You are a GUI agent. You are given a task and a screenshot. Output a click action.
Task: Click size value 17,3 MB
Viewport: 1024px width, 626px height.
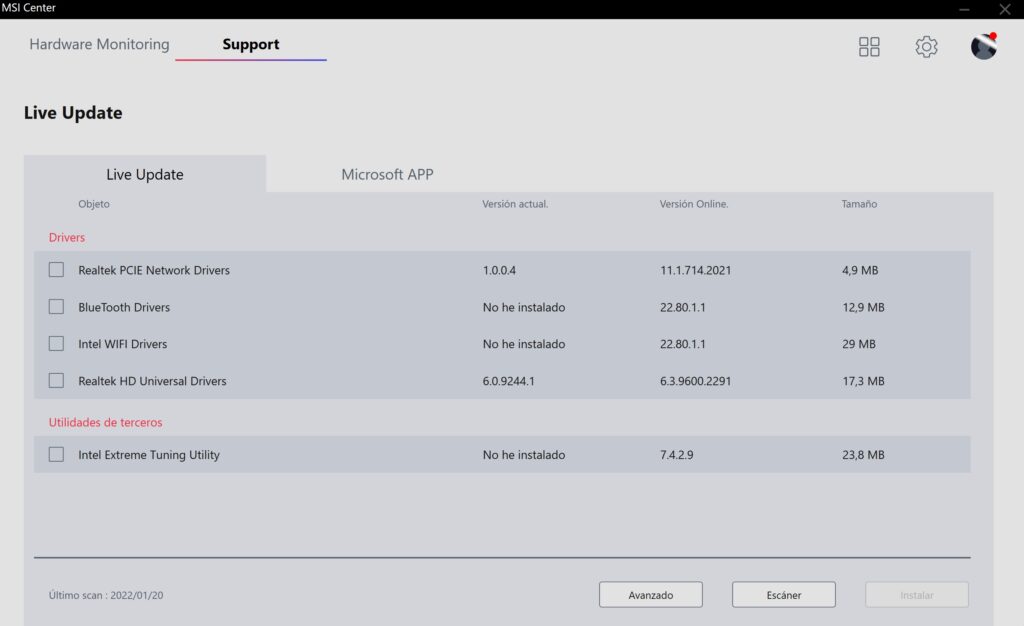click(x=863, y=381)
